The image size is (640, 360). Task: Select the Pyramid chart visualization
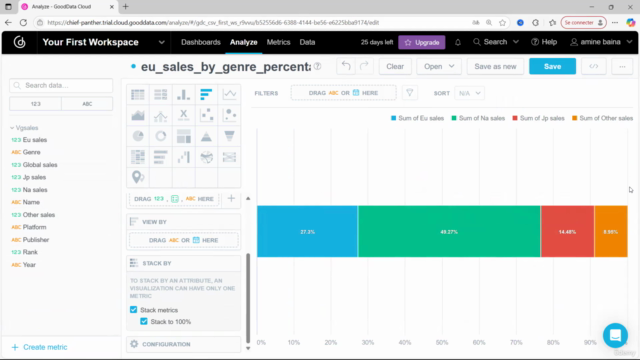(207, 136)
